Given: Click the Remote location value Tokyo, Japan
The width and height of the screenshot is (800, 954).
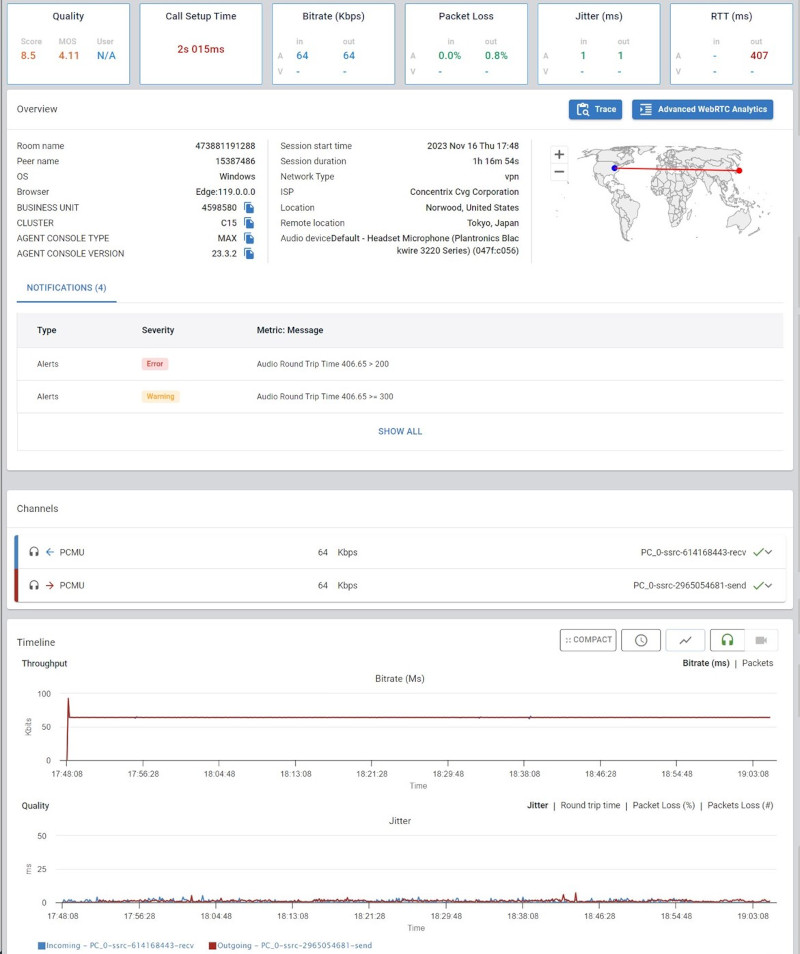Looking at the screenshot, I should (x=493, y=223).
